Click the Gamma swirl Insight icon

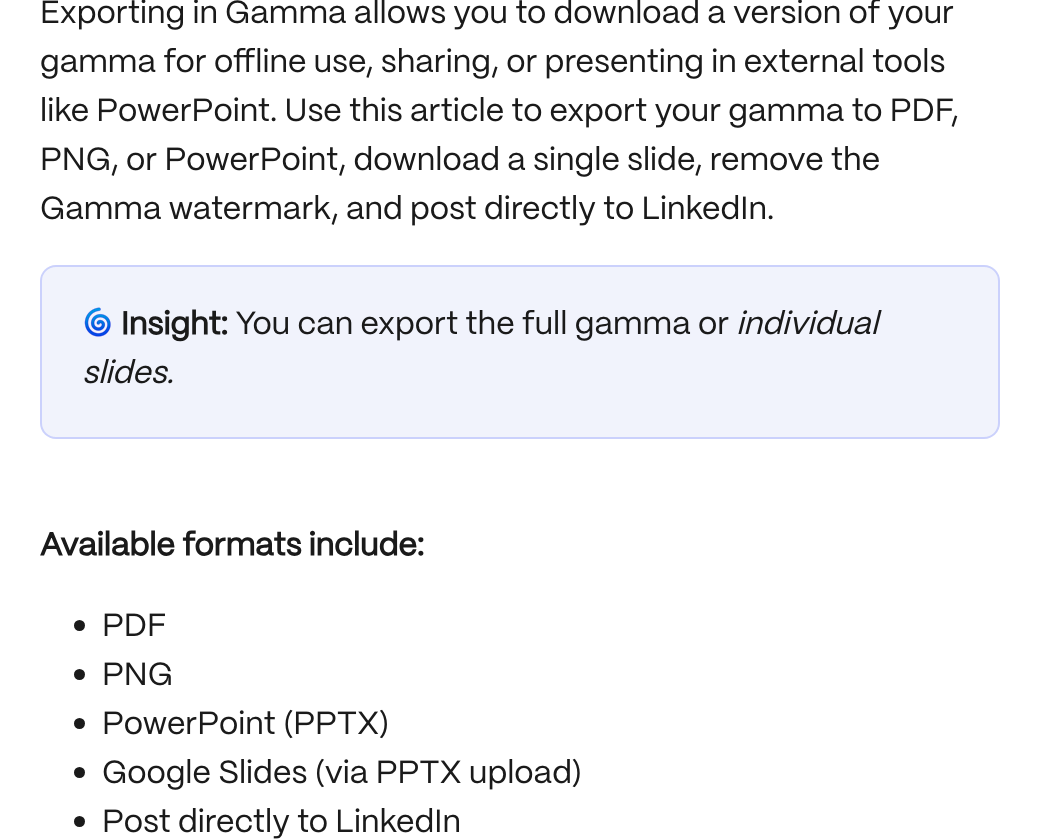pyautogui.click(x=98, y=322)
